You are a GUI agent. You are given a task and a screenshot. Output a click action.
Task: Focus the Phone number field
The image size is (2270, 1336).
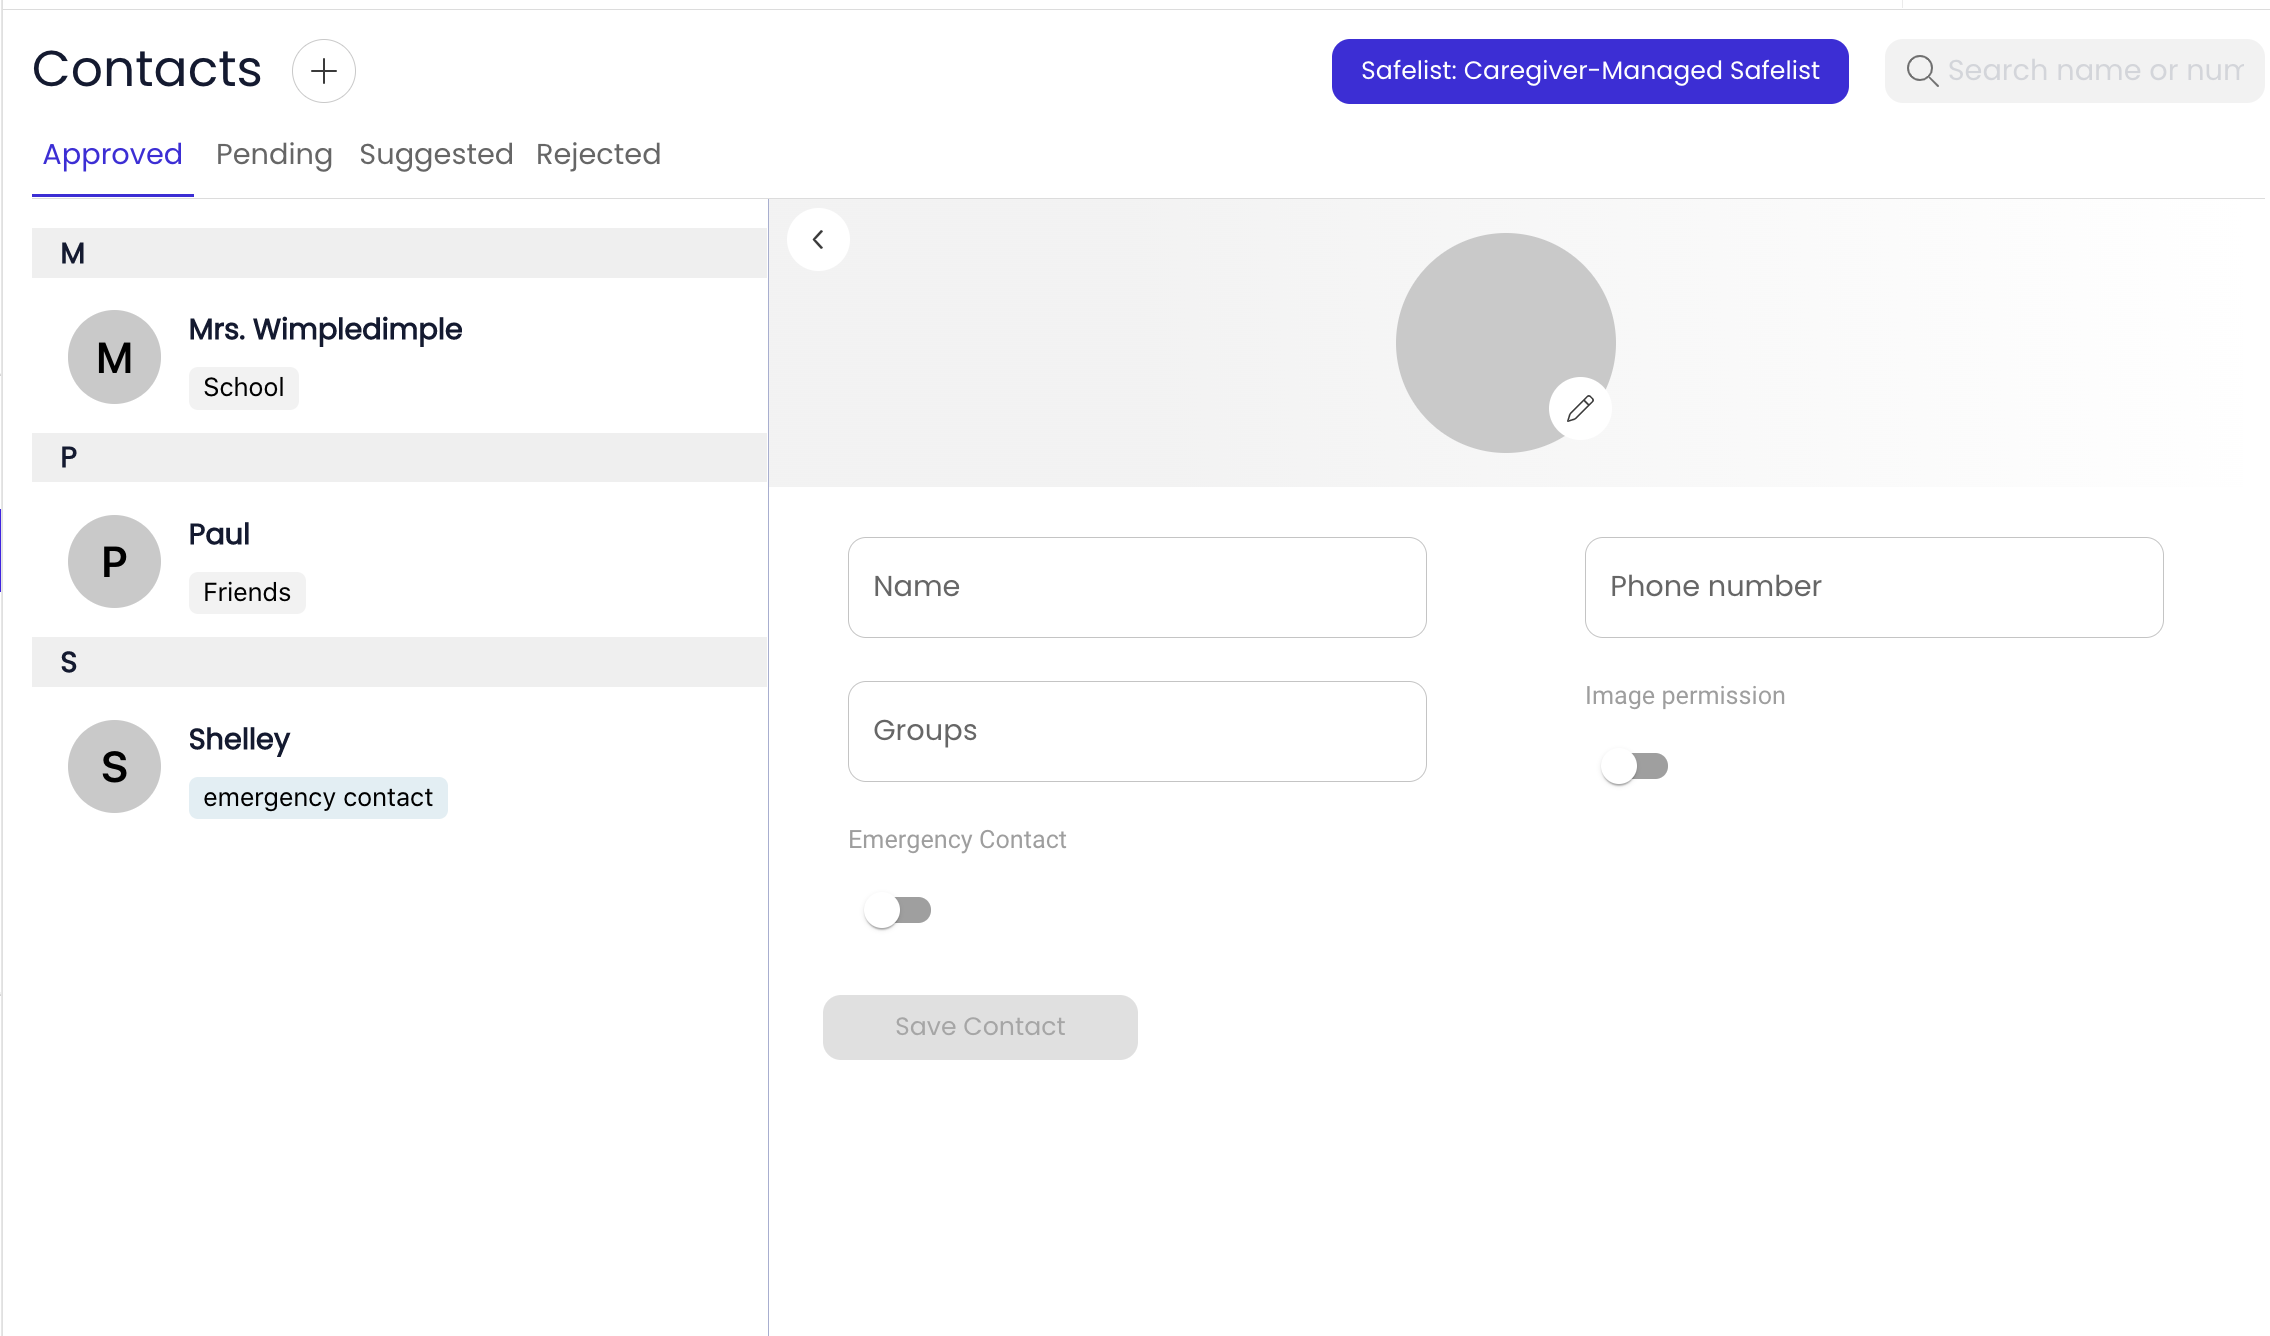[x=1873, y=587]
